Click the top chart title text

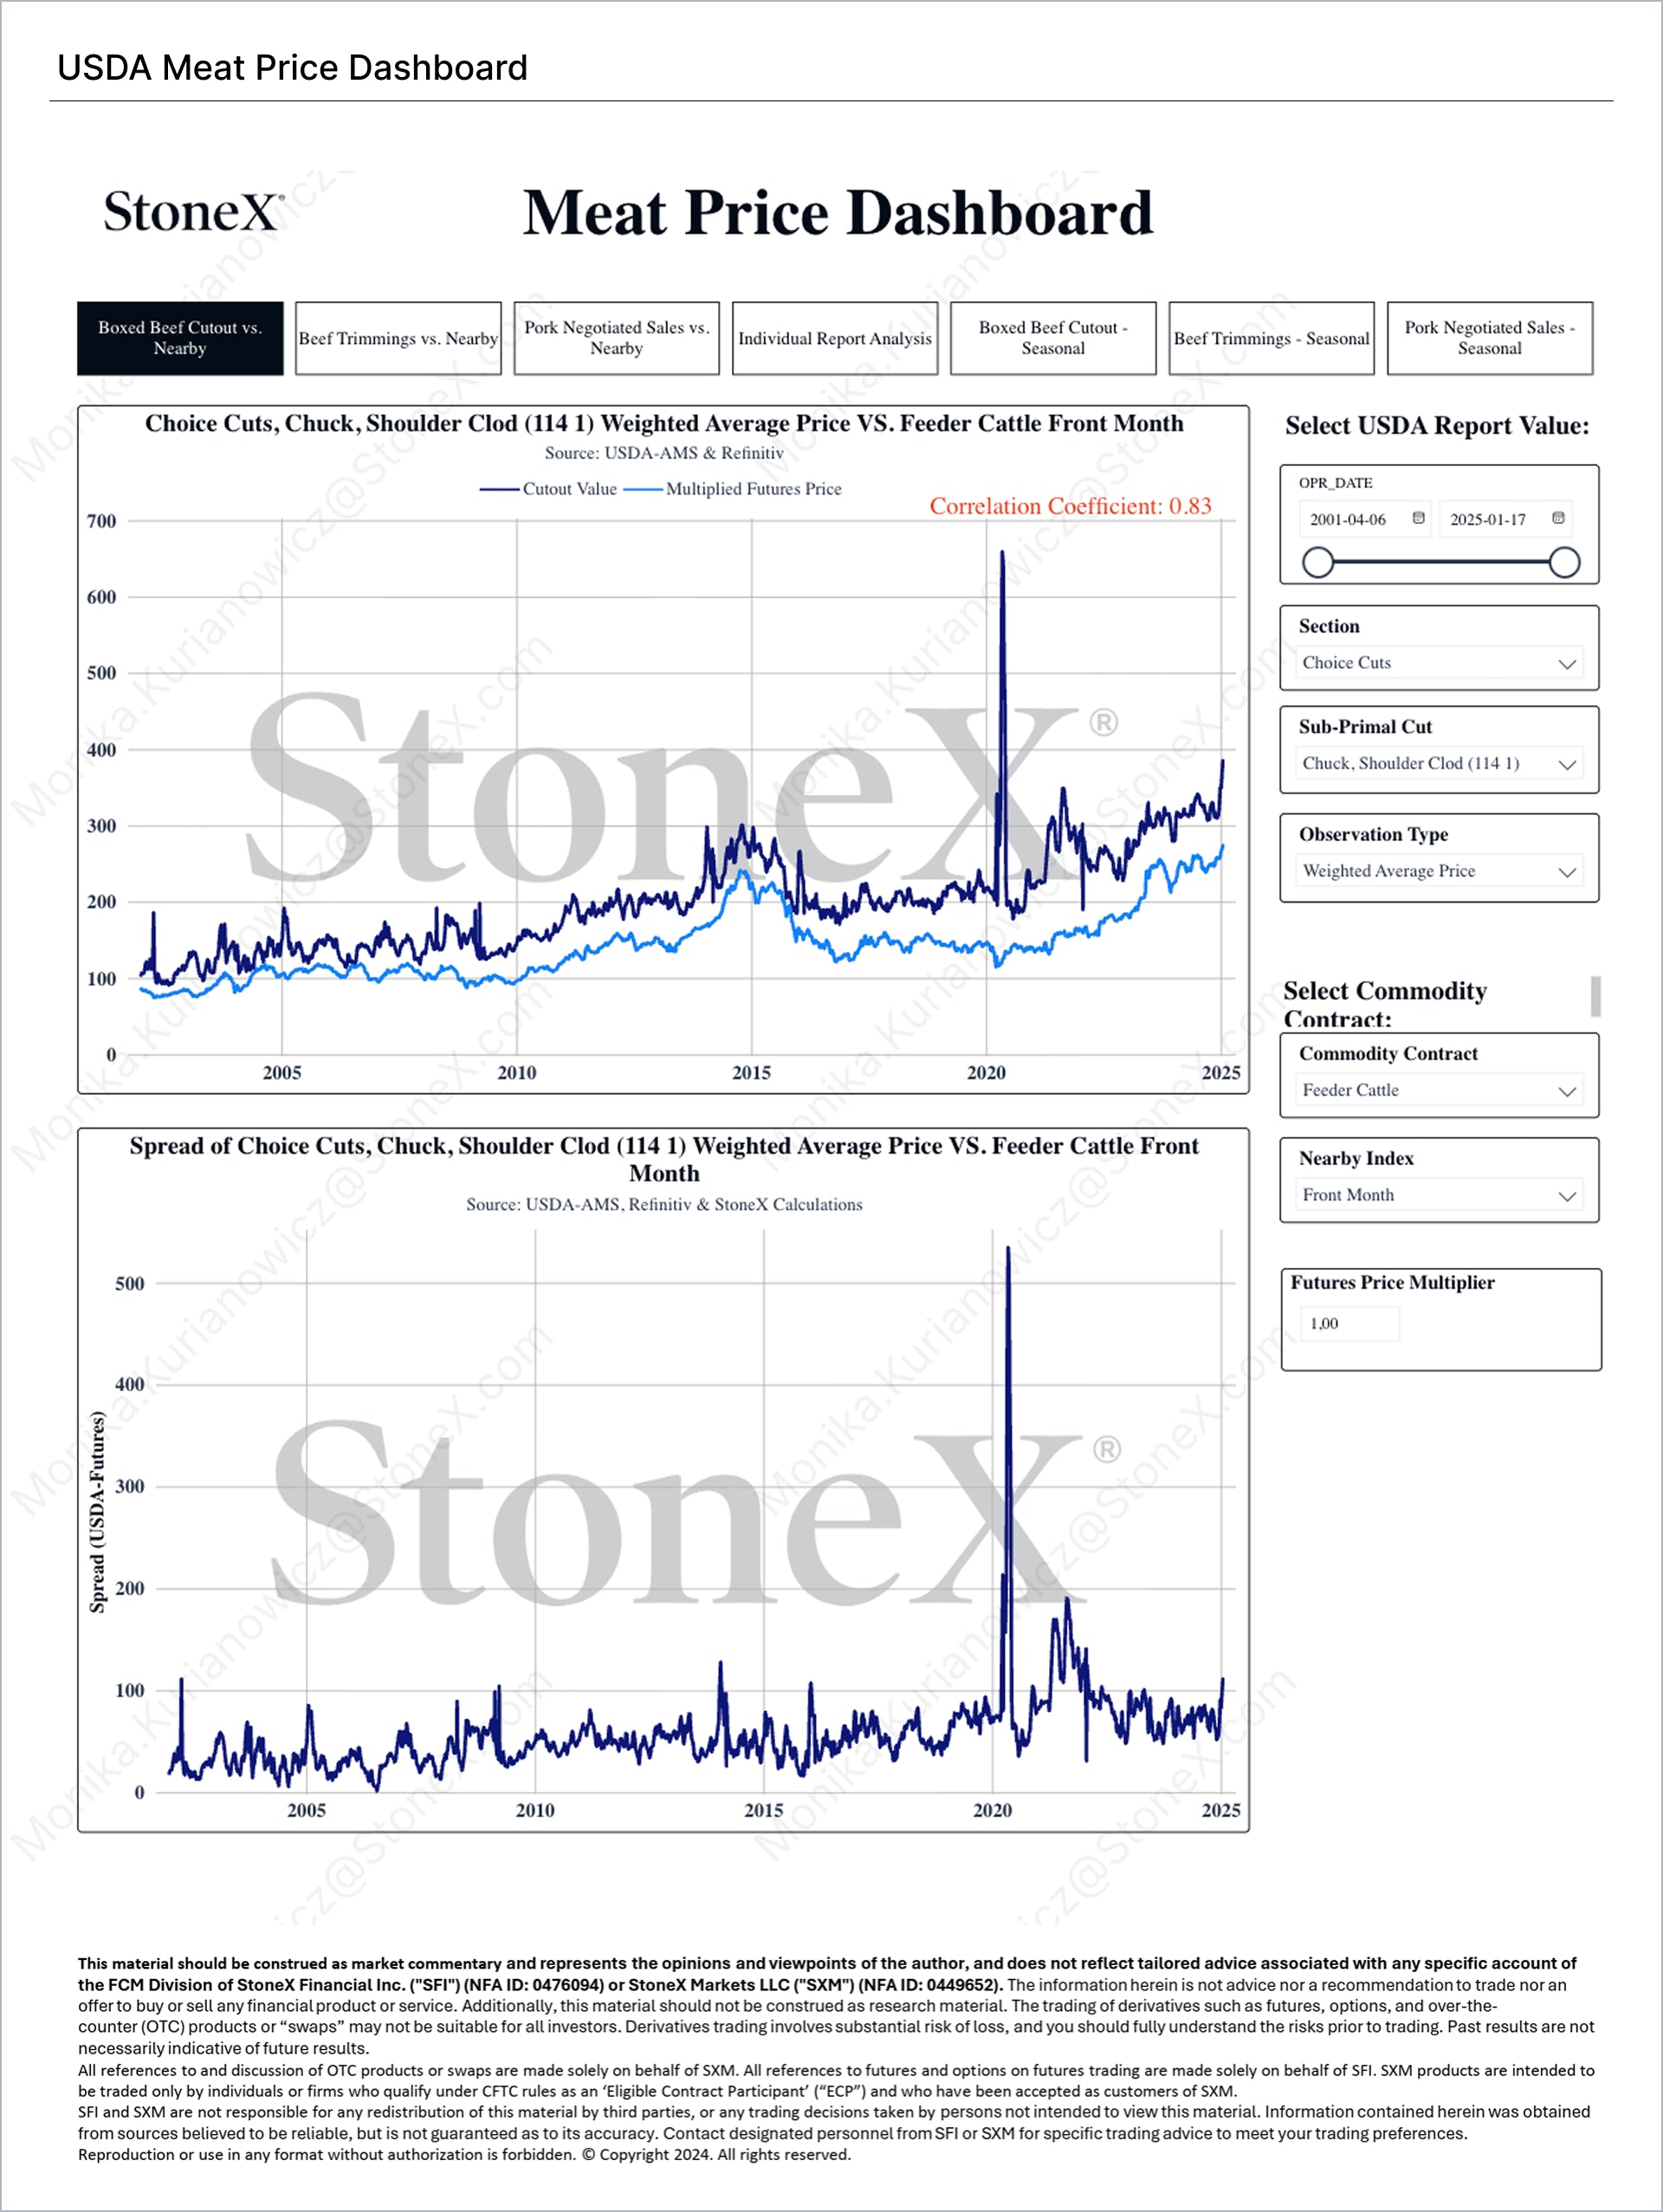664,424
